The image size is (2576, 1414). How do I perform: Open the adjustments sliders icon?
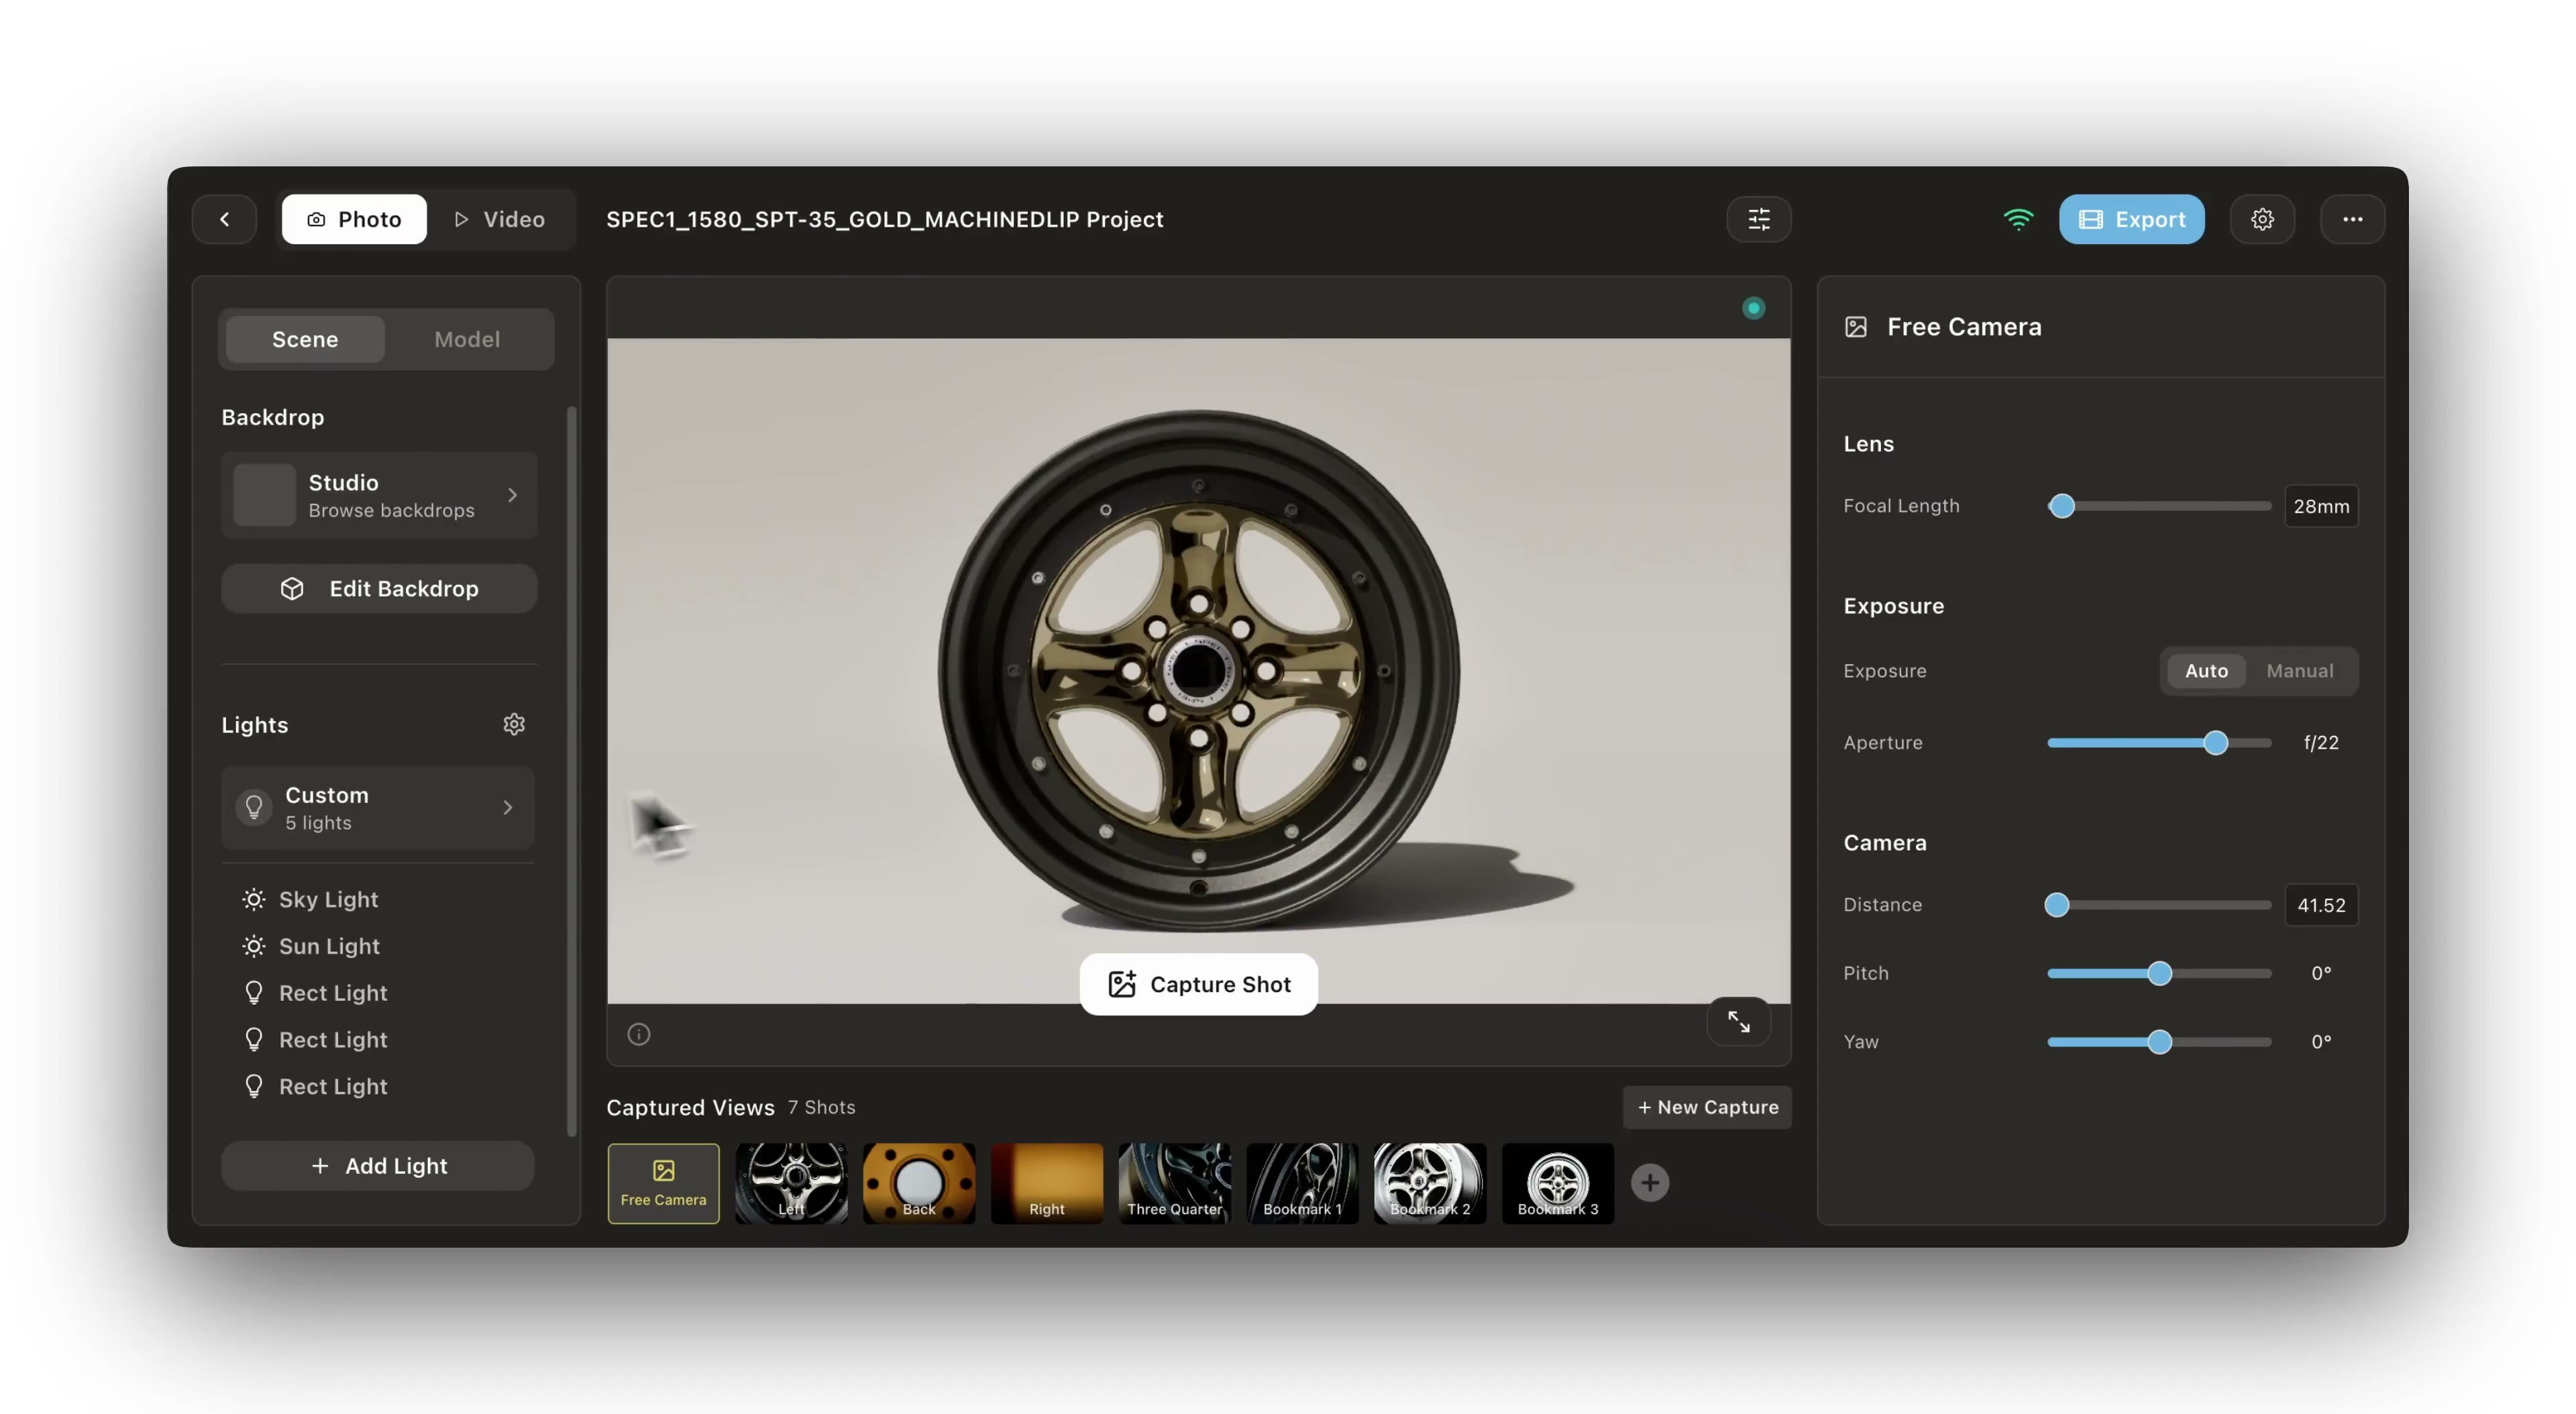pos(1758,219)
